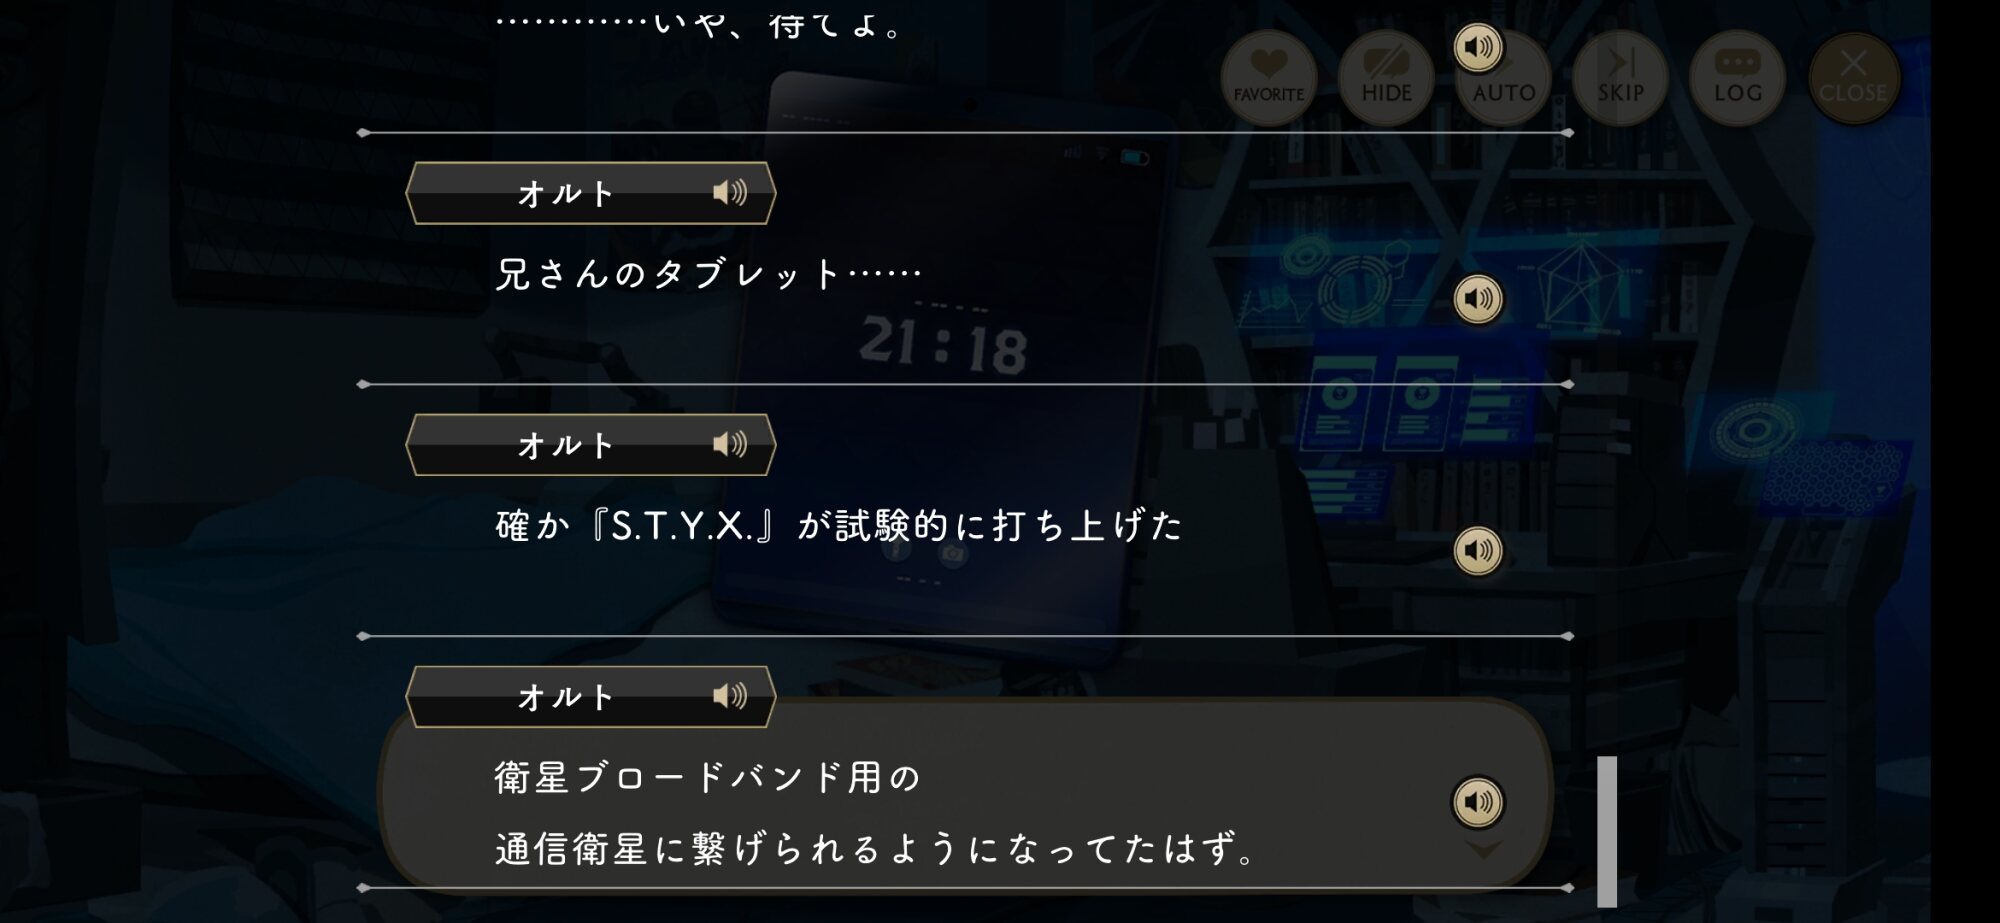
Task: Close the backlog with CLOSE
Action: 1854,78
